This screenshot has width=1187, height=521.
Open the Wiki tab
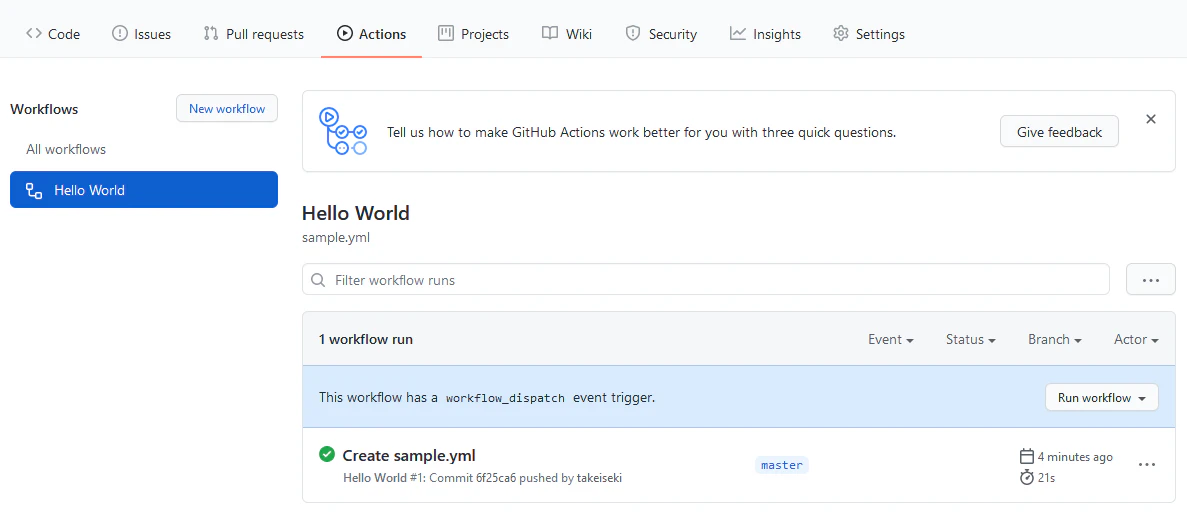[567, 34]
